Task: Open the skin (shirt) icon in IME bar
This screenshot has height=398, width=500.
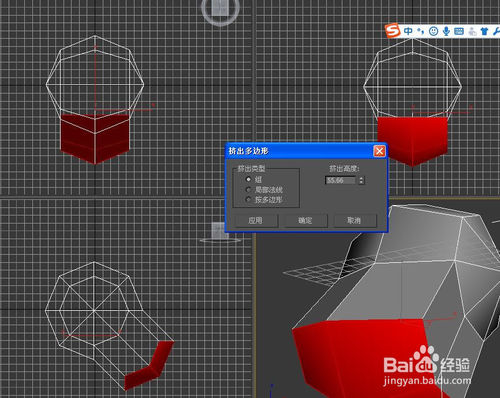Action: pos(484,31)
